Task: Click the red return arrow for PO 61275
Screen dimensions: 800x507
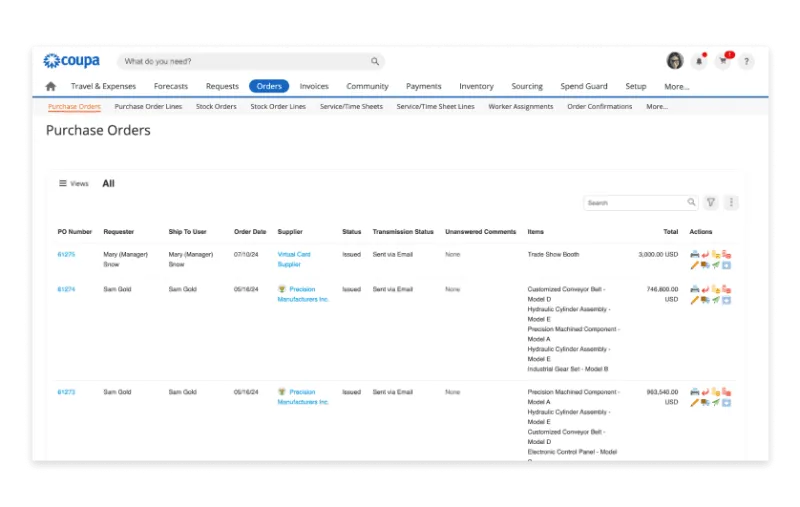Action: 705,254
